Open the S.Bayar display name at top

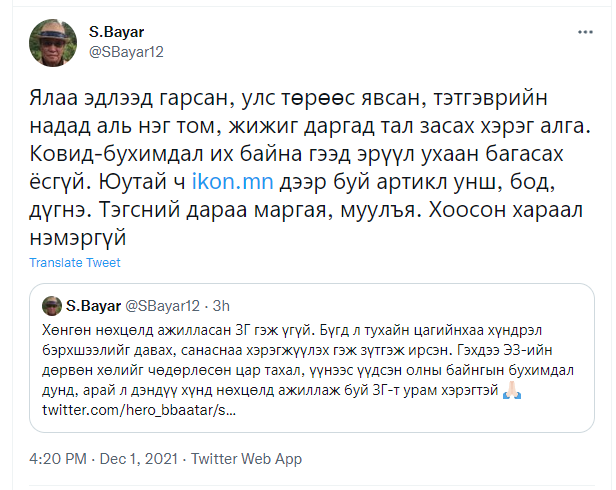pyautogui.click(x=117, y=32)
